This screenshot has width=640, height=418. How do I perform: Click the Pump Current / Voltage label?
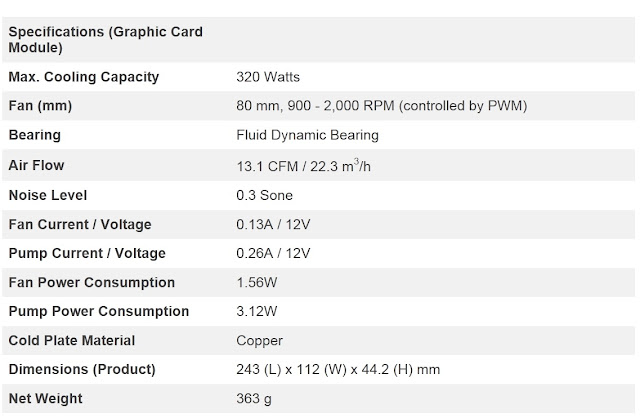[86, 253]
